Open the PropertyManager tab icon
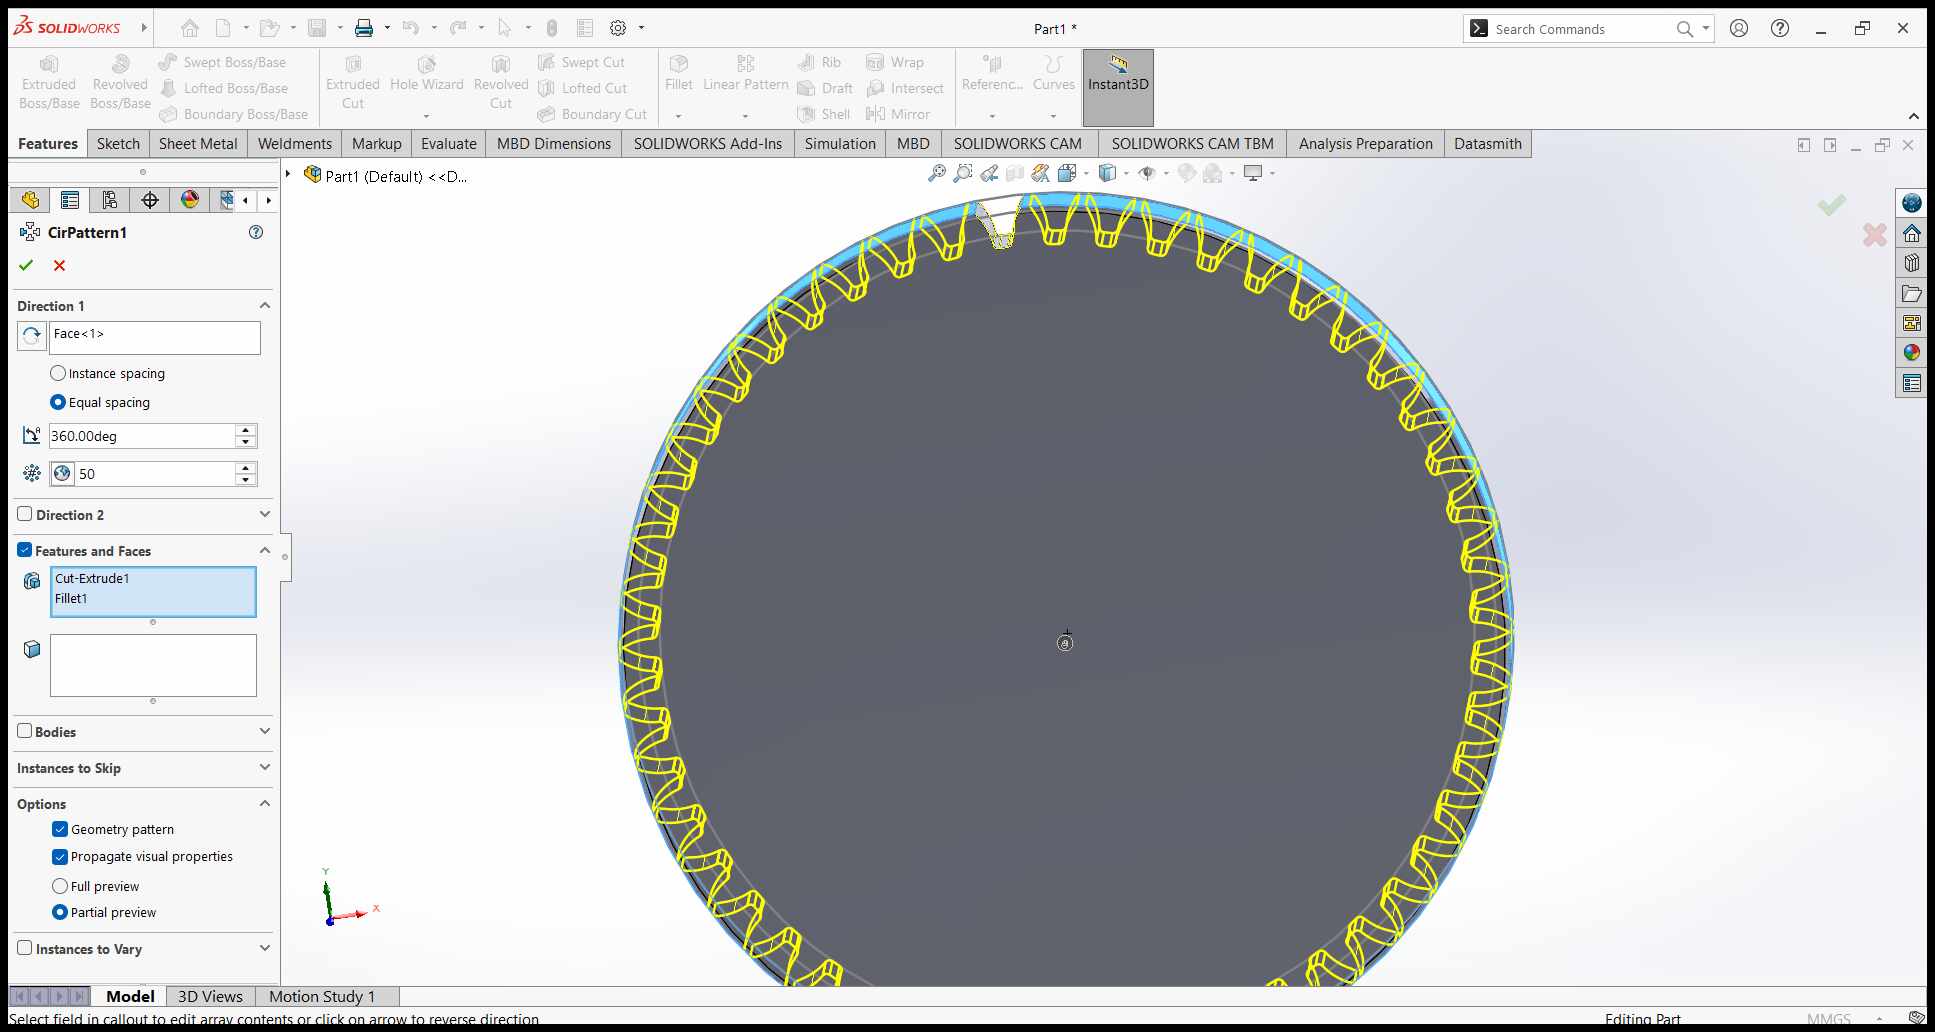Viewport: 1935px width, 1032px height. [x=70, y=200]
